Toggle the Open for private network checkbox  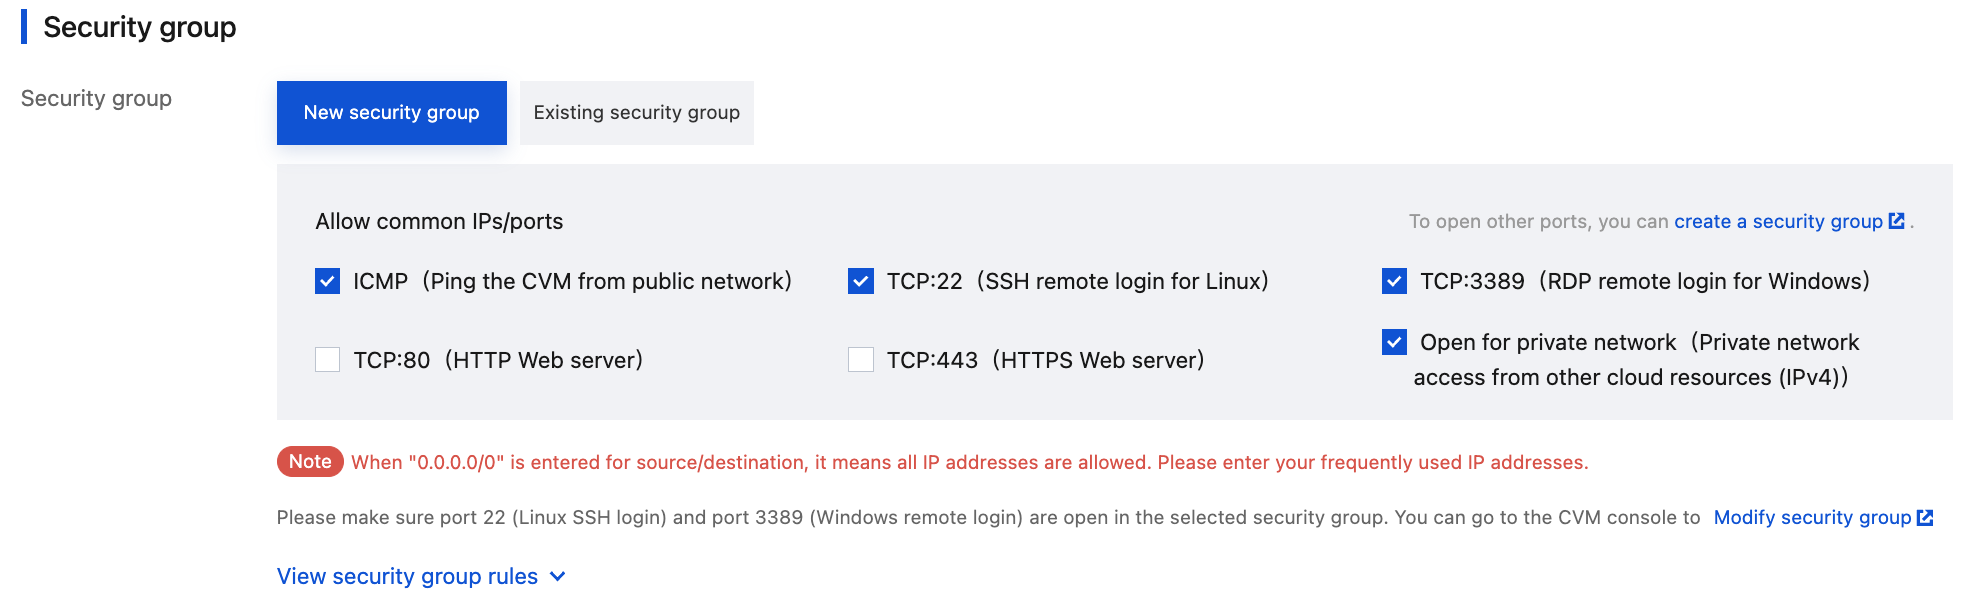(1394, 342)
